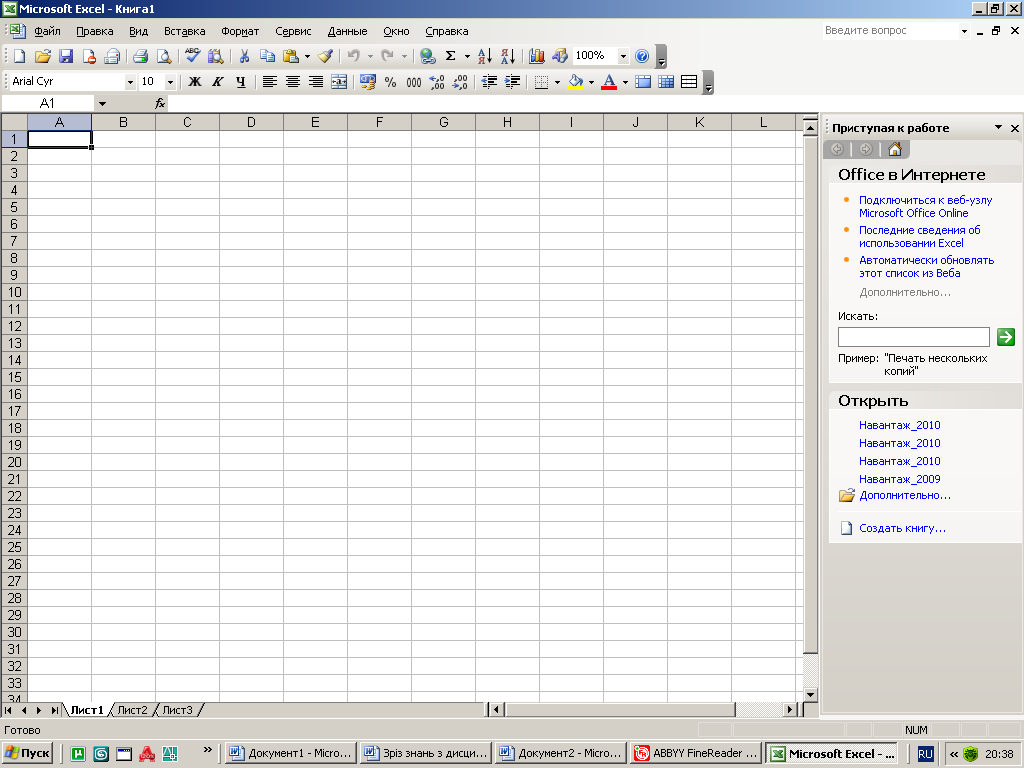Image resolution: width=1024 pixels, height=768 pixels.
Task: Align text left in the cell
Action: click(x=269, y=82)
